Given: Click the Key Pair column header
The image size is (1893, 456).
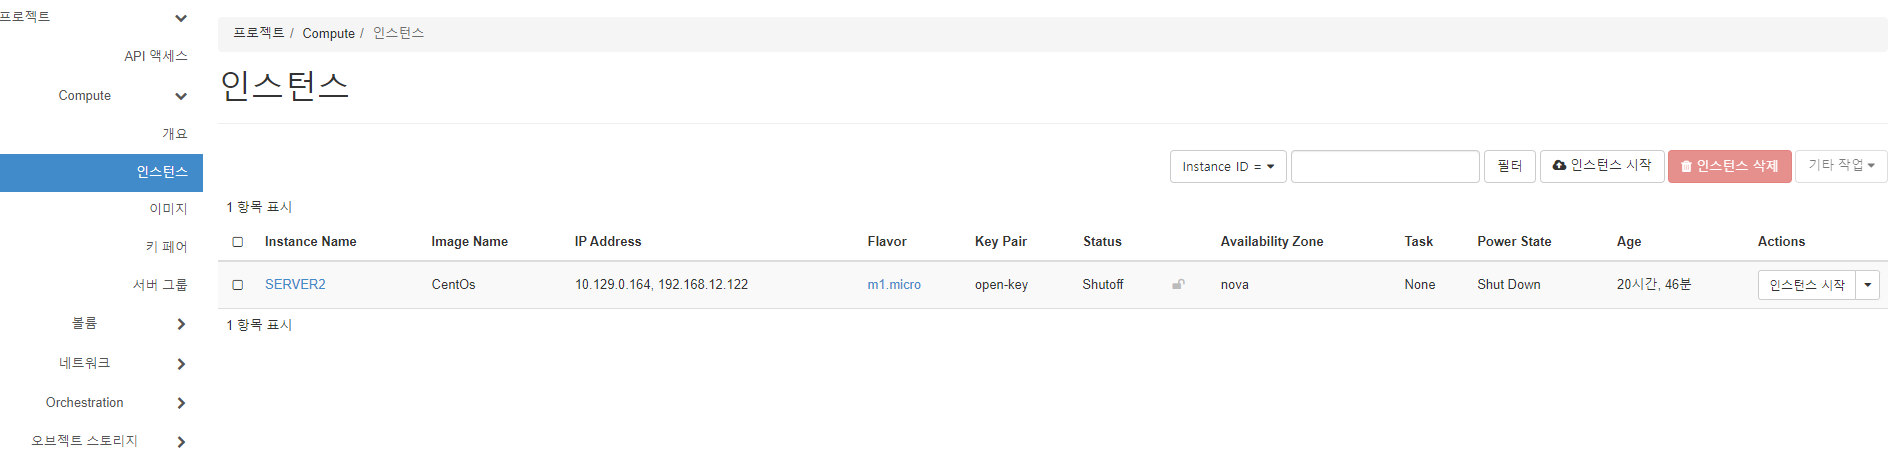Looking at the screenshot, I should [x=1001, y=242].
